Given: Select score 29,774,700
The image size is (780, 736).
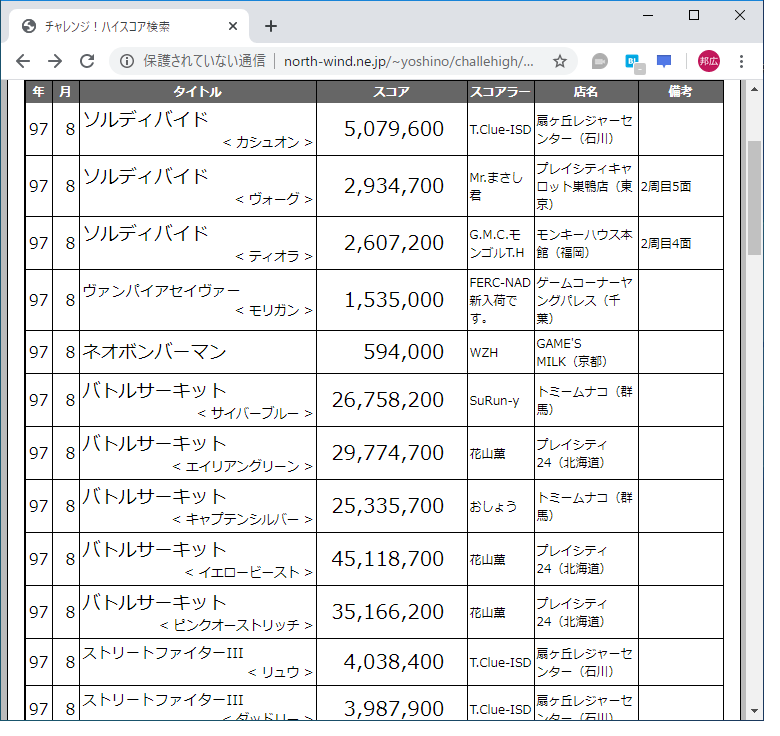Looking at the screenshot, I should coord(388,453).
